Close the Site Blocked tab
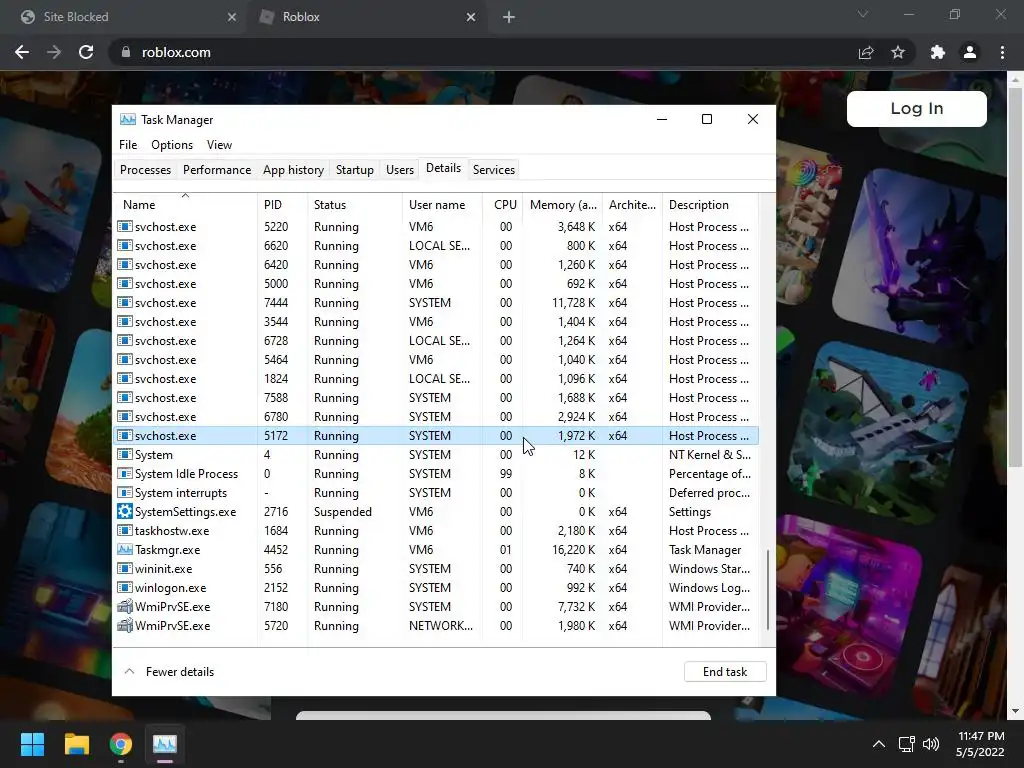1024x768 pixels. tap(231, 17)
